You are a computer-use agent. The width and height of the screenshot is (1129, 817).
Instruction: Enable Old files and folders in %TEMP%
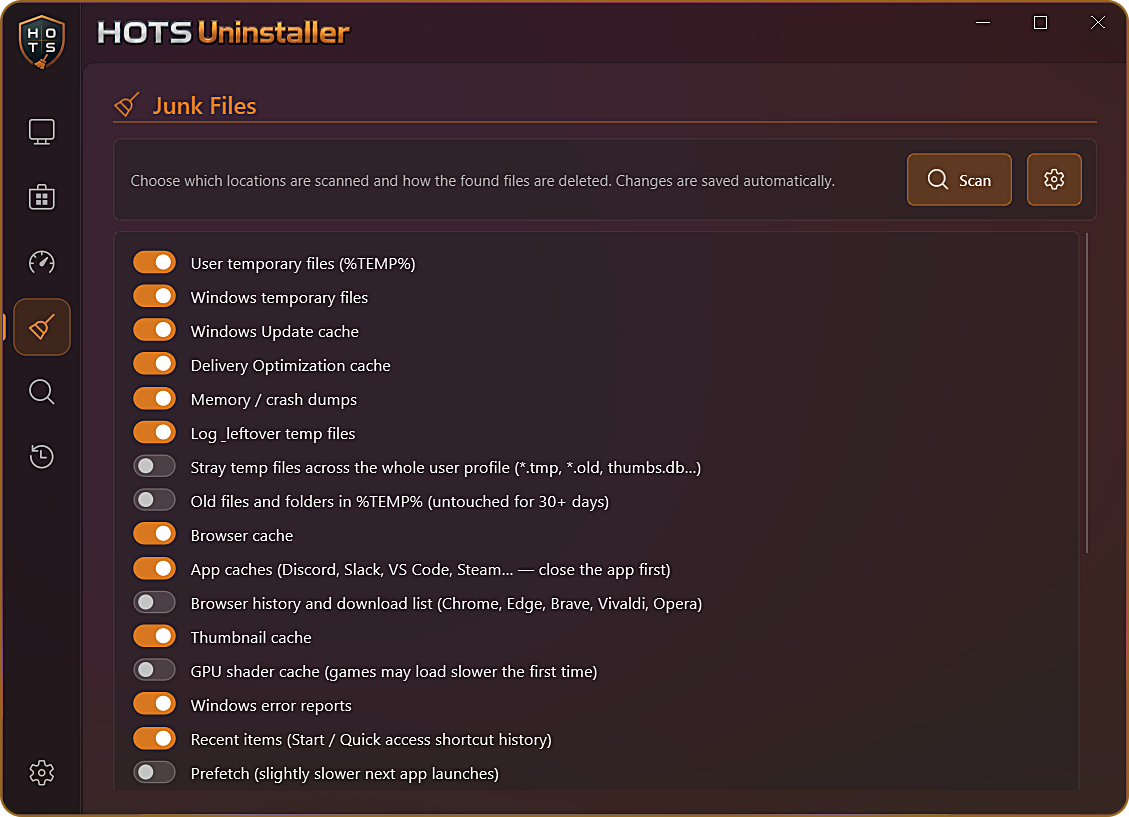[x=155, y=500]
